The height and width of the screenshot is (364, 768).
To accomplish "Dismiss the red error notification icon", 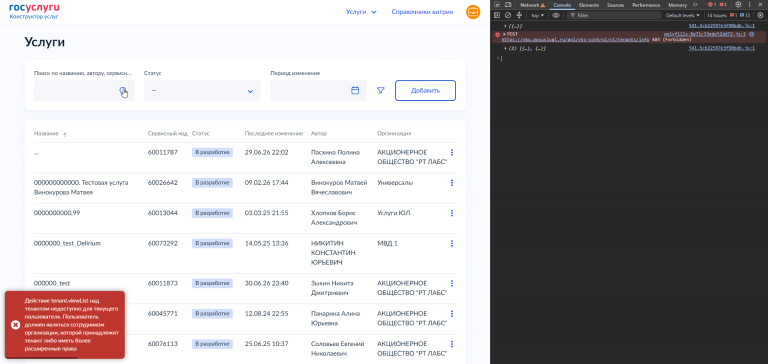I will 15,325.
